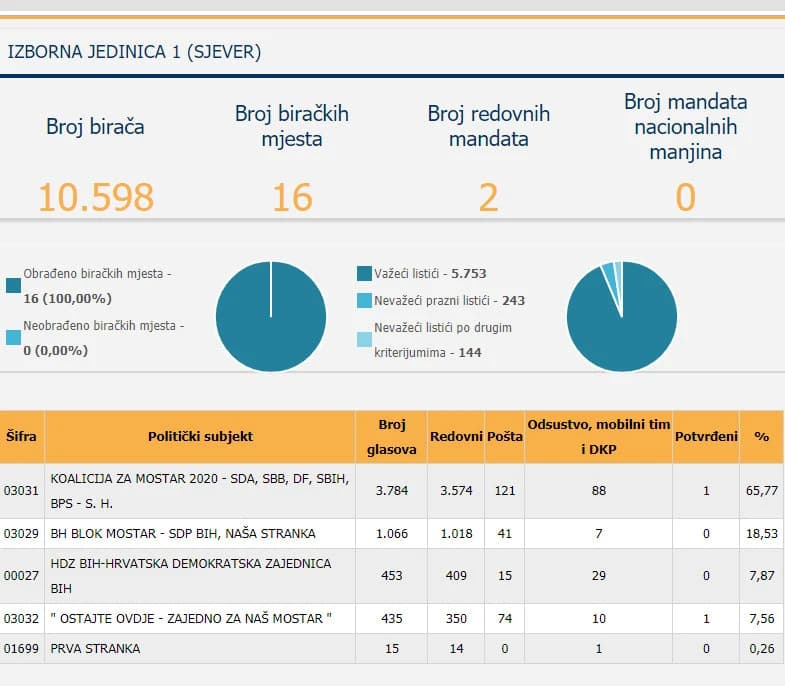Sort by 'Politički subjekt' column header
Image resolution: width=785 pixels, height=686 pixels.
[200, 437]
